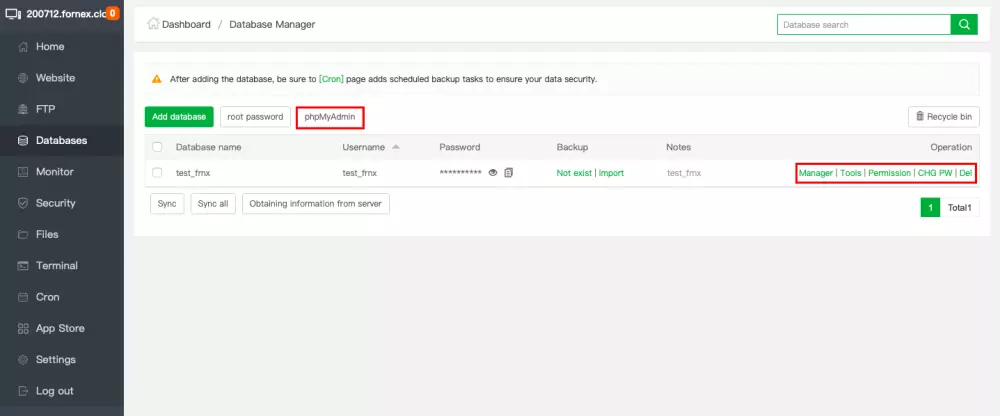1000x416 pixels.
Task: Click pagination page 1
Action: [x=930, y=207]
